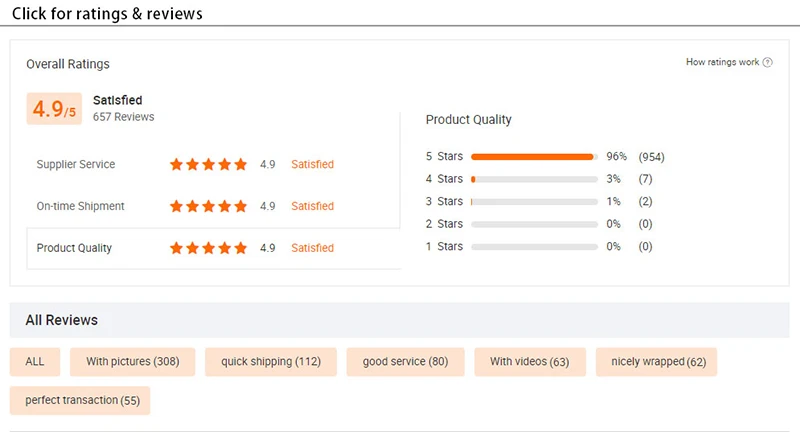Show reviews With videos (63)
Viewport: 800px width, 432px height.
click(529, 362)
